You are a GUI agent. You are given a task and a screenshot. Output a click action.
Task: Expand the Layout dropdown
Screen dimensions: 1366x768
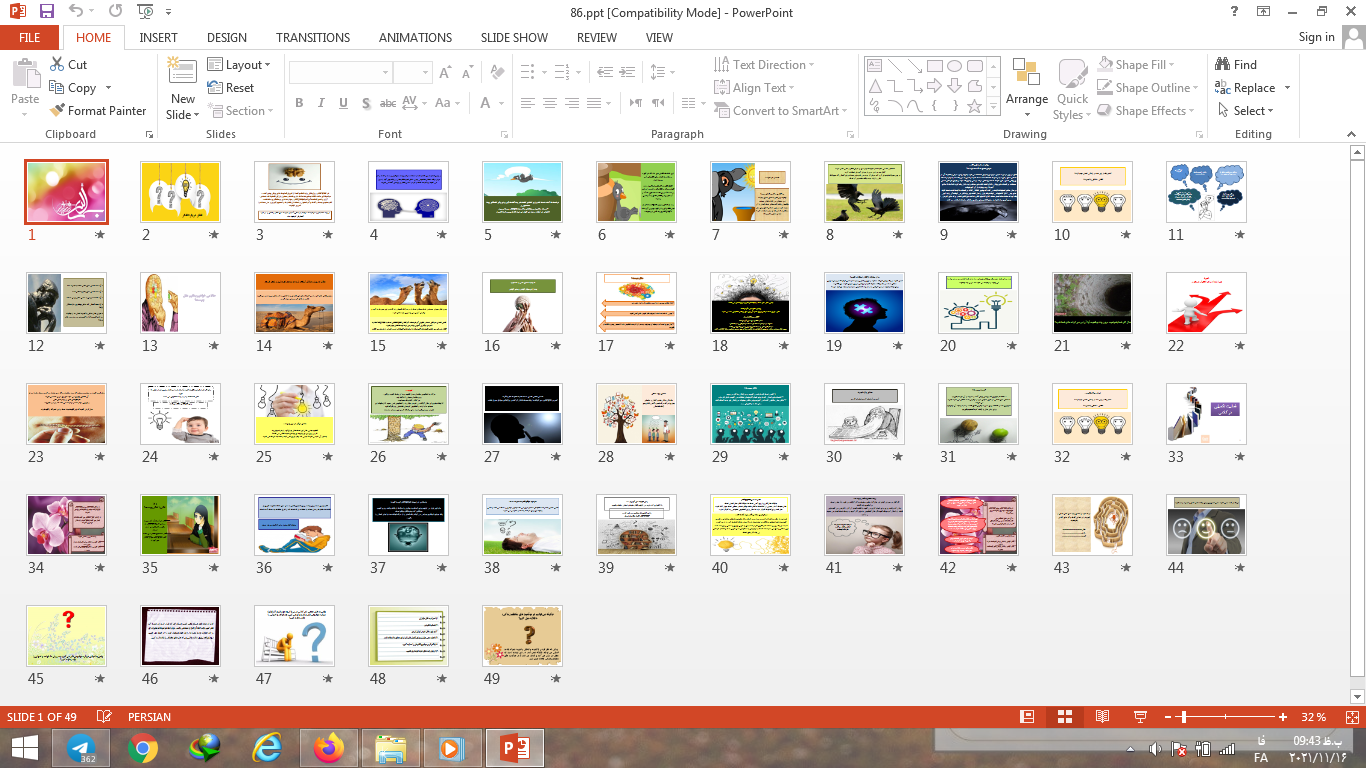click(239, 65)
